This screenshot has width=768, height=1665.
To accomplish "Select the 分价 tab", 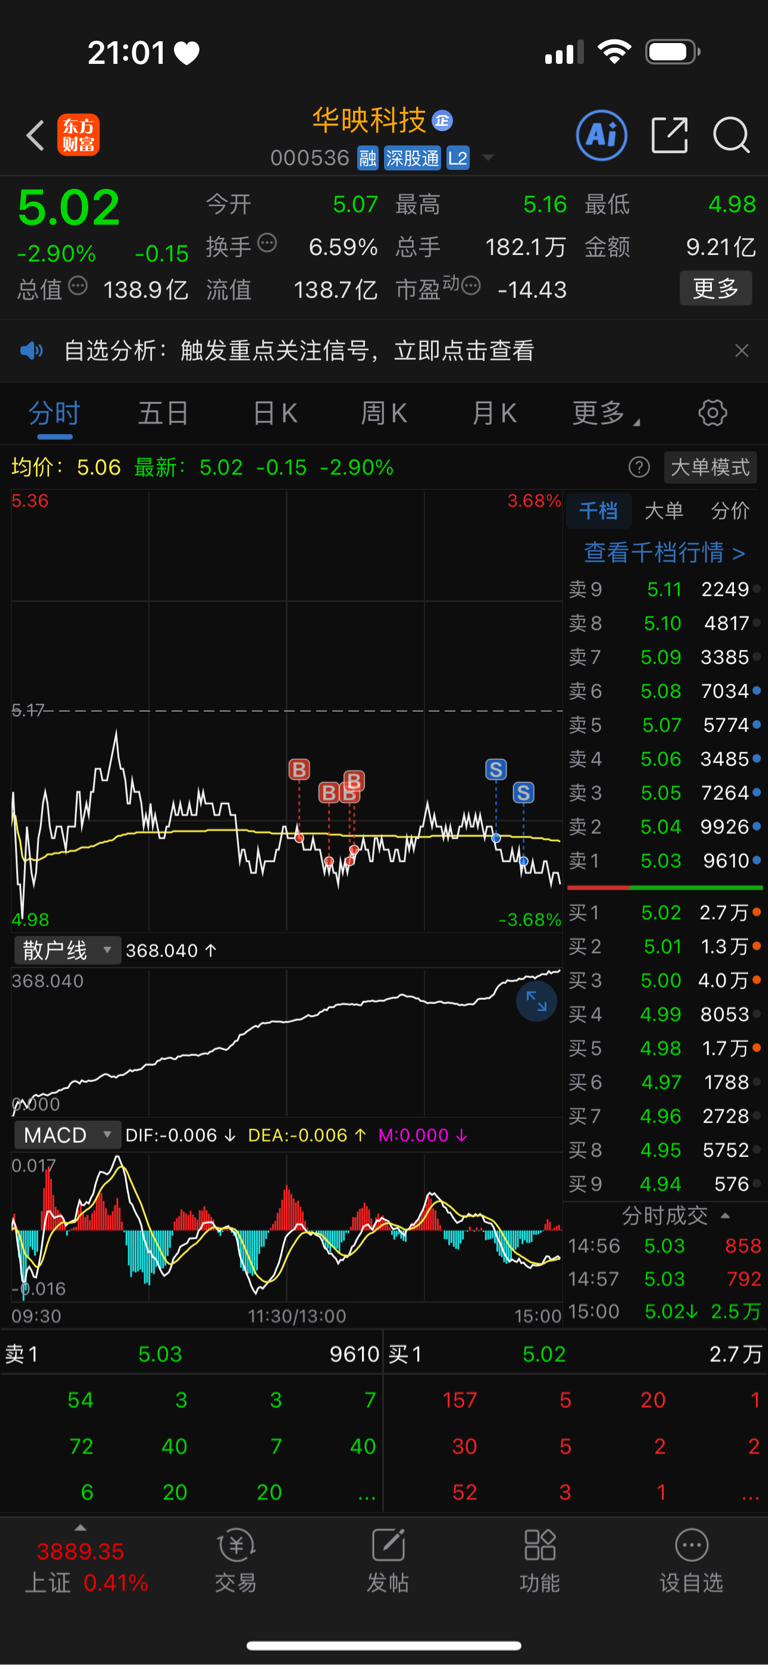I will [x=730, y=511].
